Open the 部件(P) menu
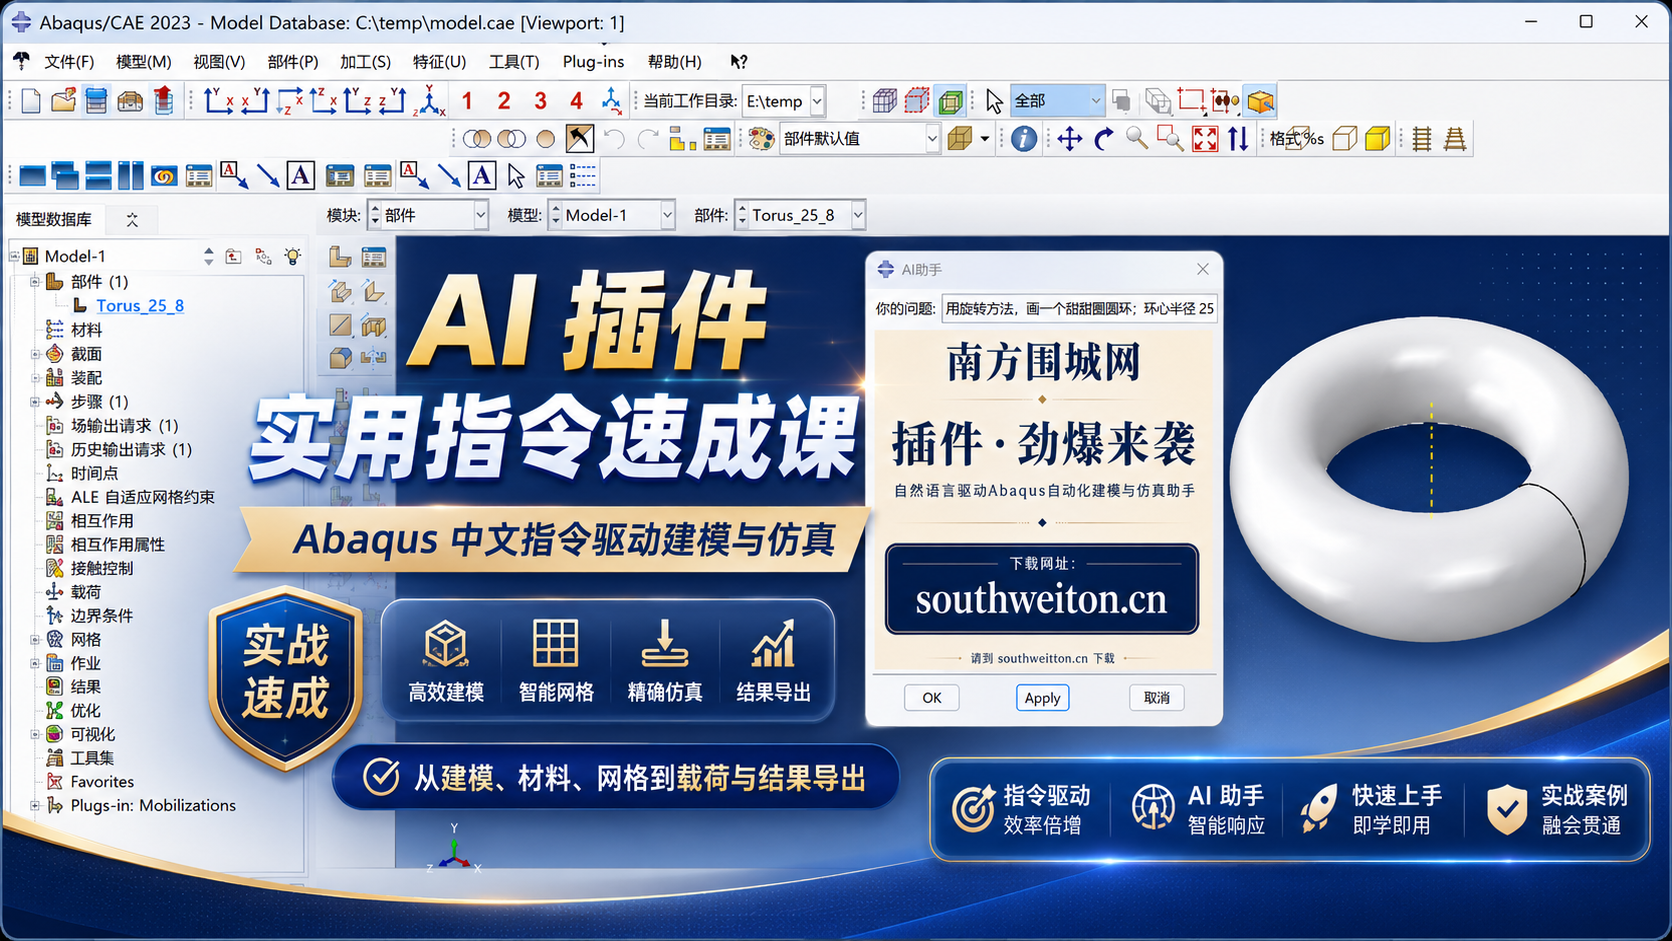1672x941 pixels. [293, 62]
